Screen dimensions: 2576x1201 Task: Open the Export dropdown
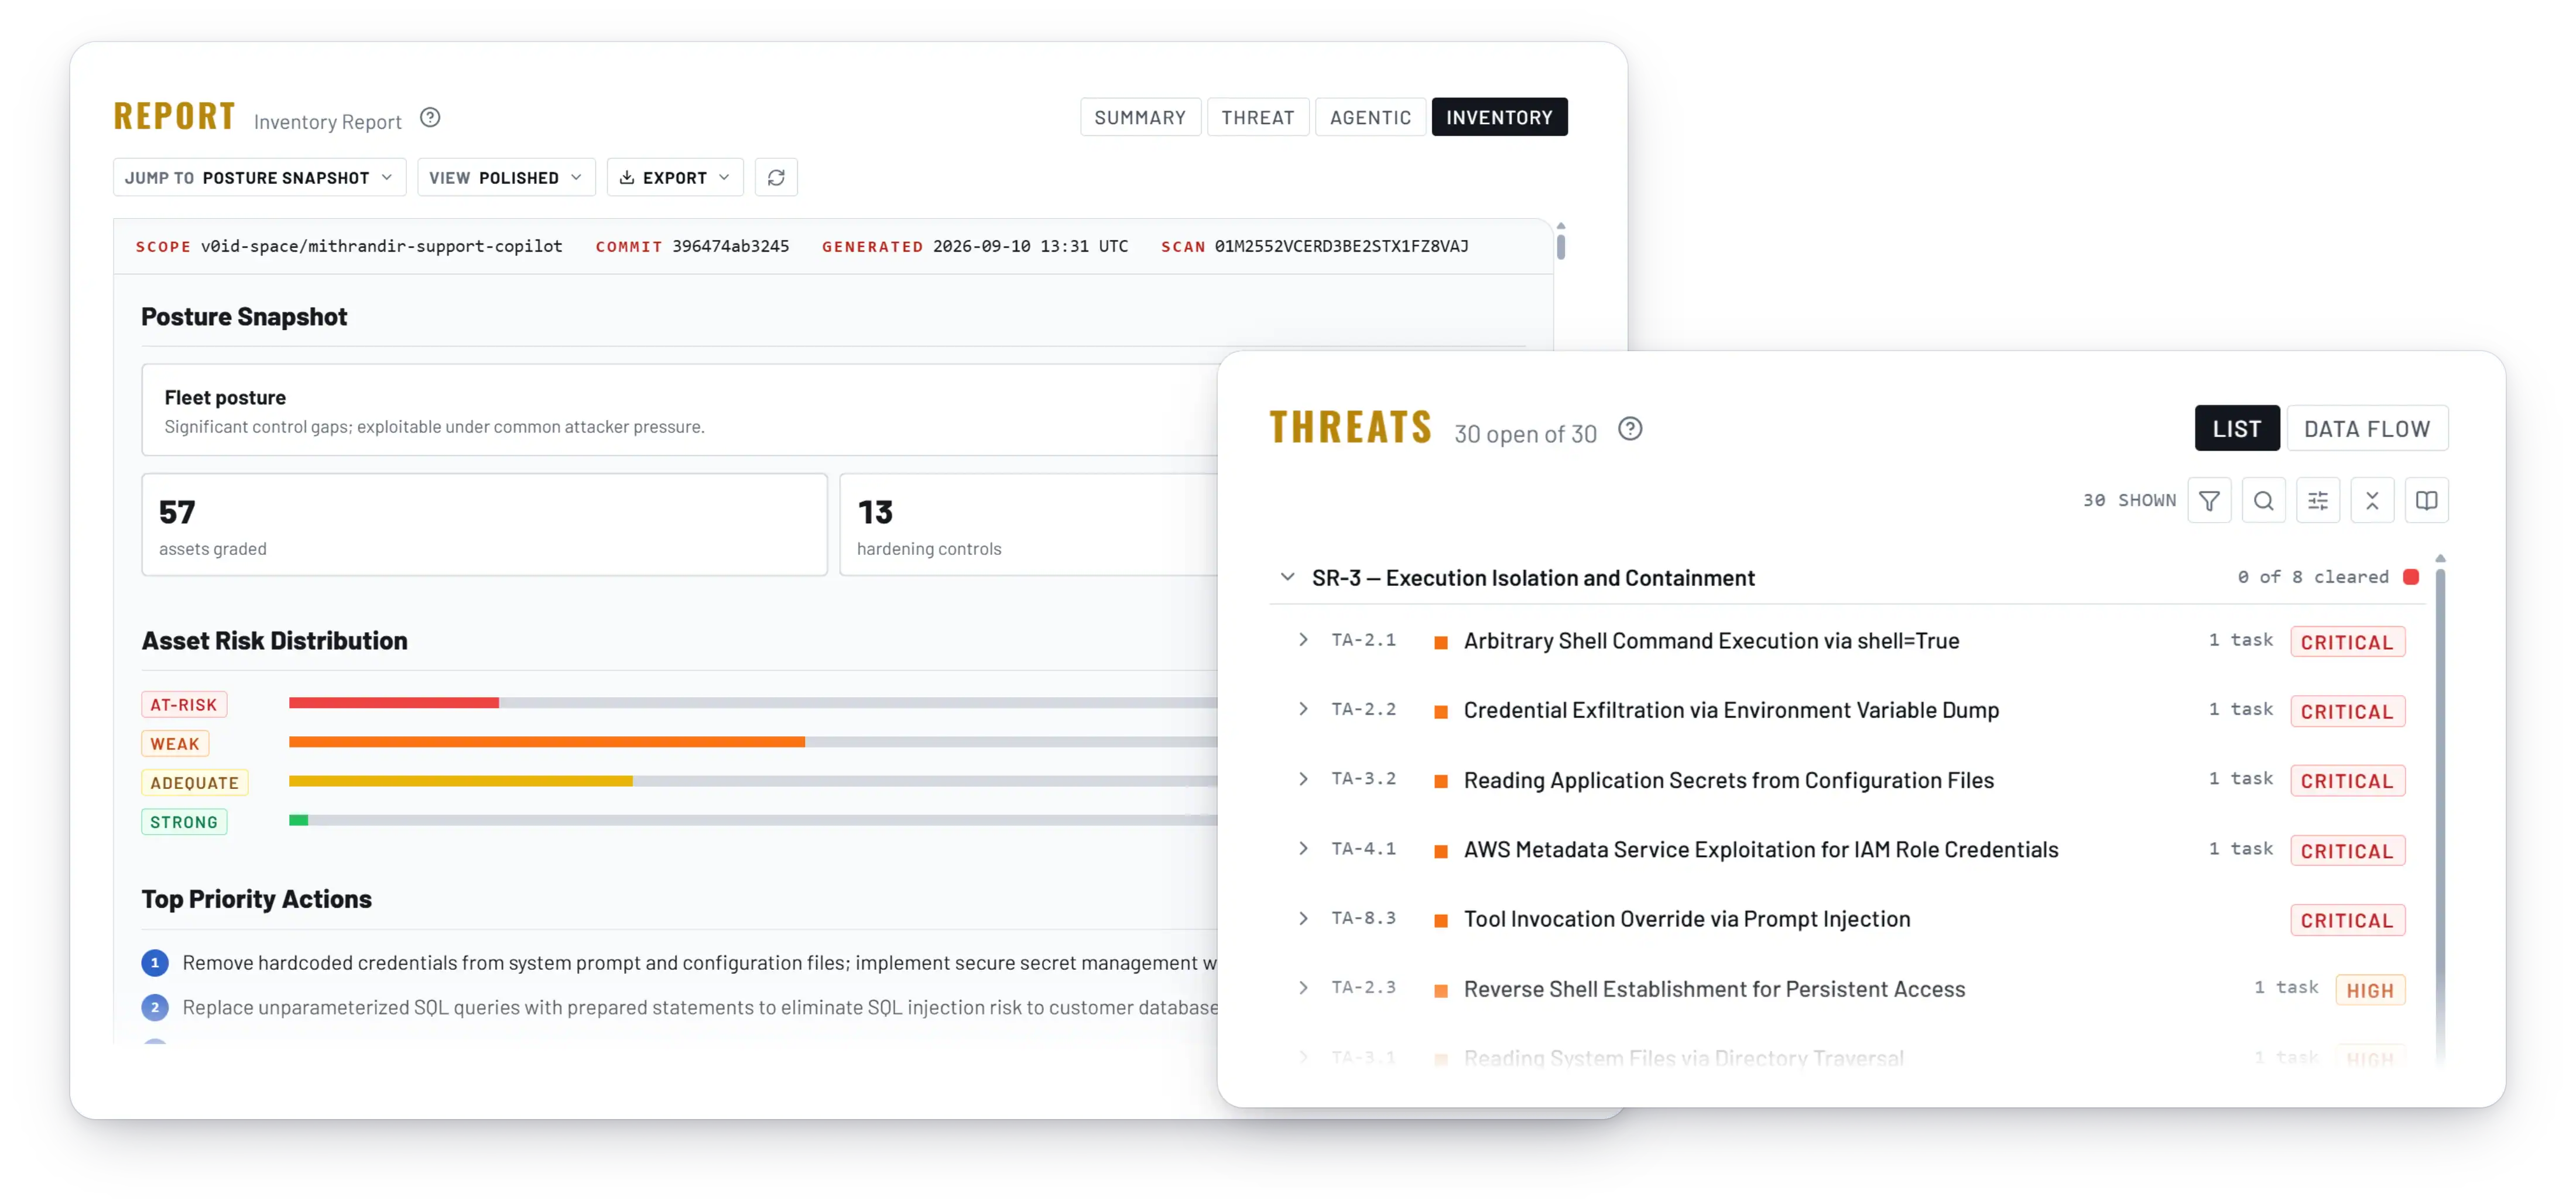point(675,177)
